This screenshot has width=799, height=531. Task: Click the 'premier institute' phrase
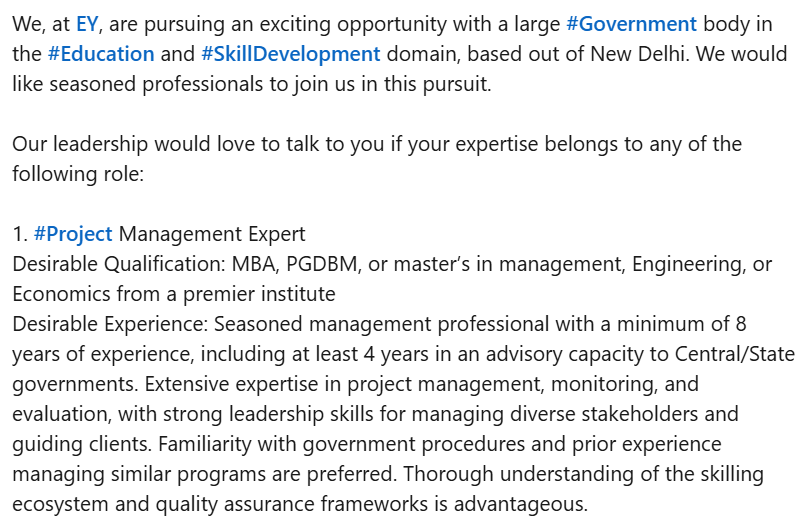[x=259, y=295]
